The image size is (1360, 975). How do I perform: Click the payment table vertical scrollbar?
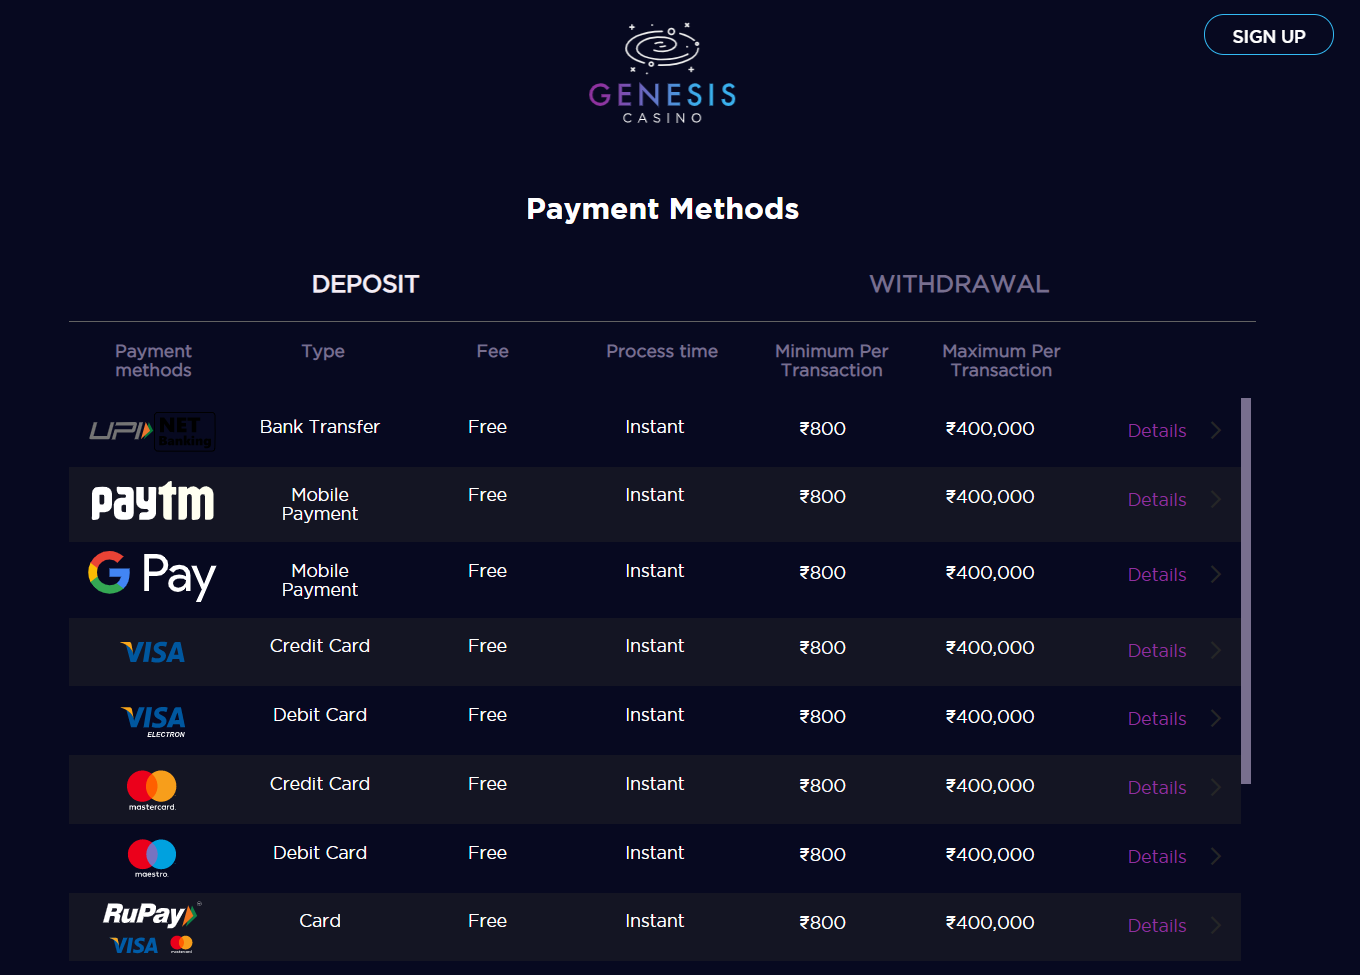(x=1246, y=590)
